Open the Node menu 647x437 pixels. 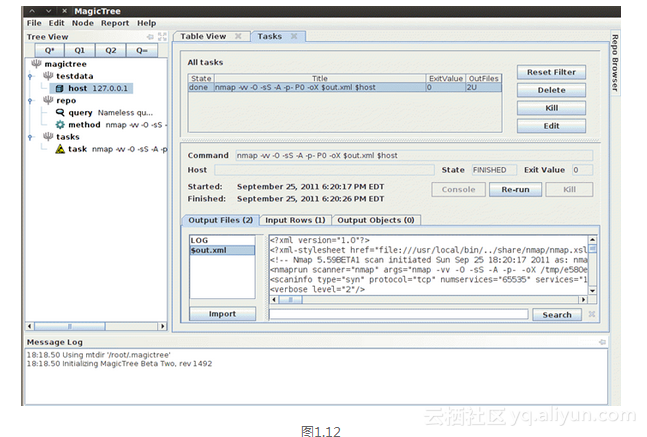tap(83, 23)
